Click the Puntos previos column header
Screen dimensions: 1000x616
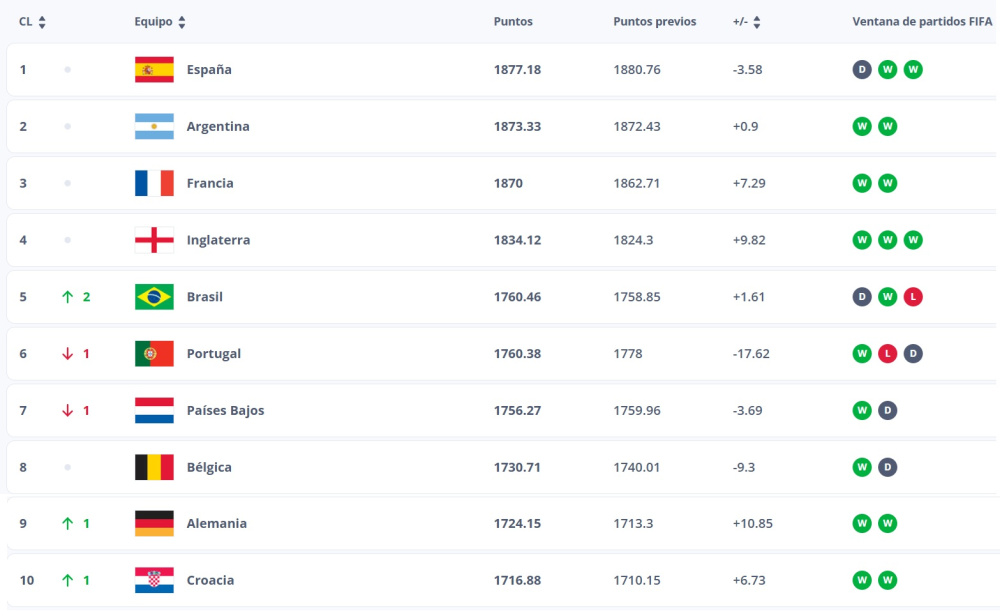[654, 22]
